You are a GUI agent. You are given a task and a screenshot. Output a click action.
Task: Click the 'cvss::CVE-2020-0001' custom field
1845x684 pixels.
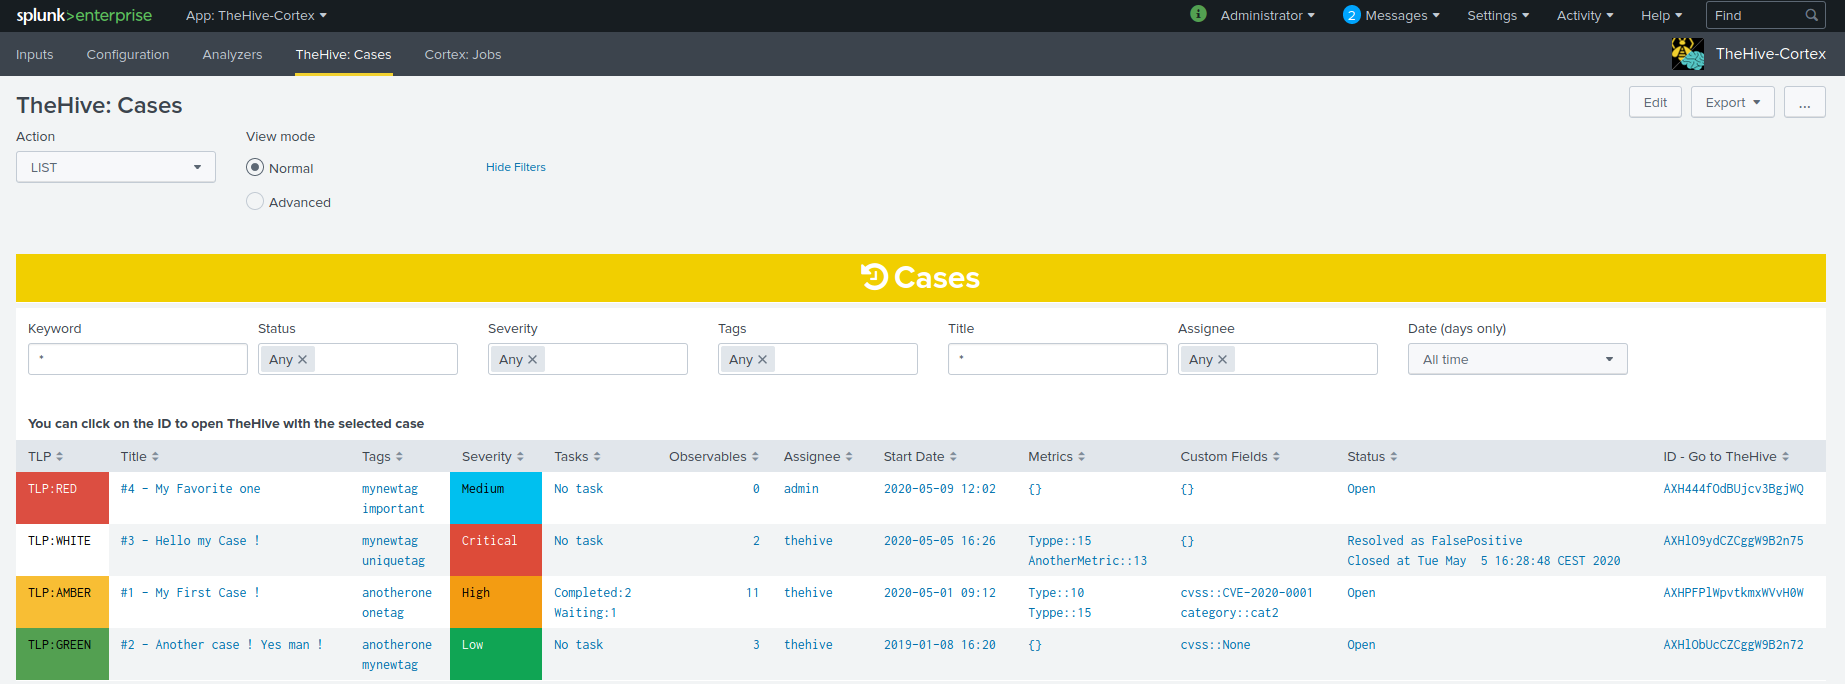[x=1247, y=593]
